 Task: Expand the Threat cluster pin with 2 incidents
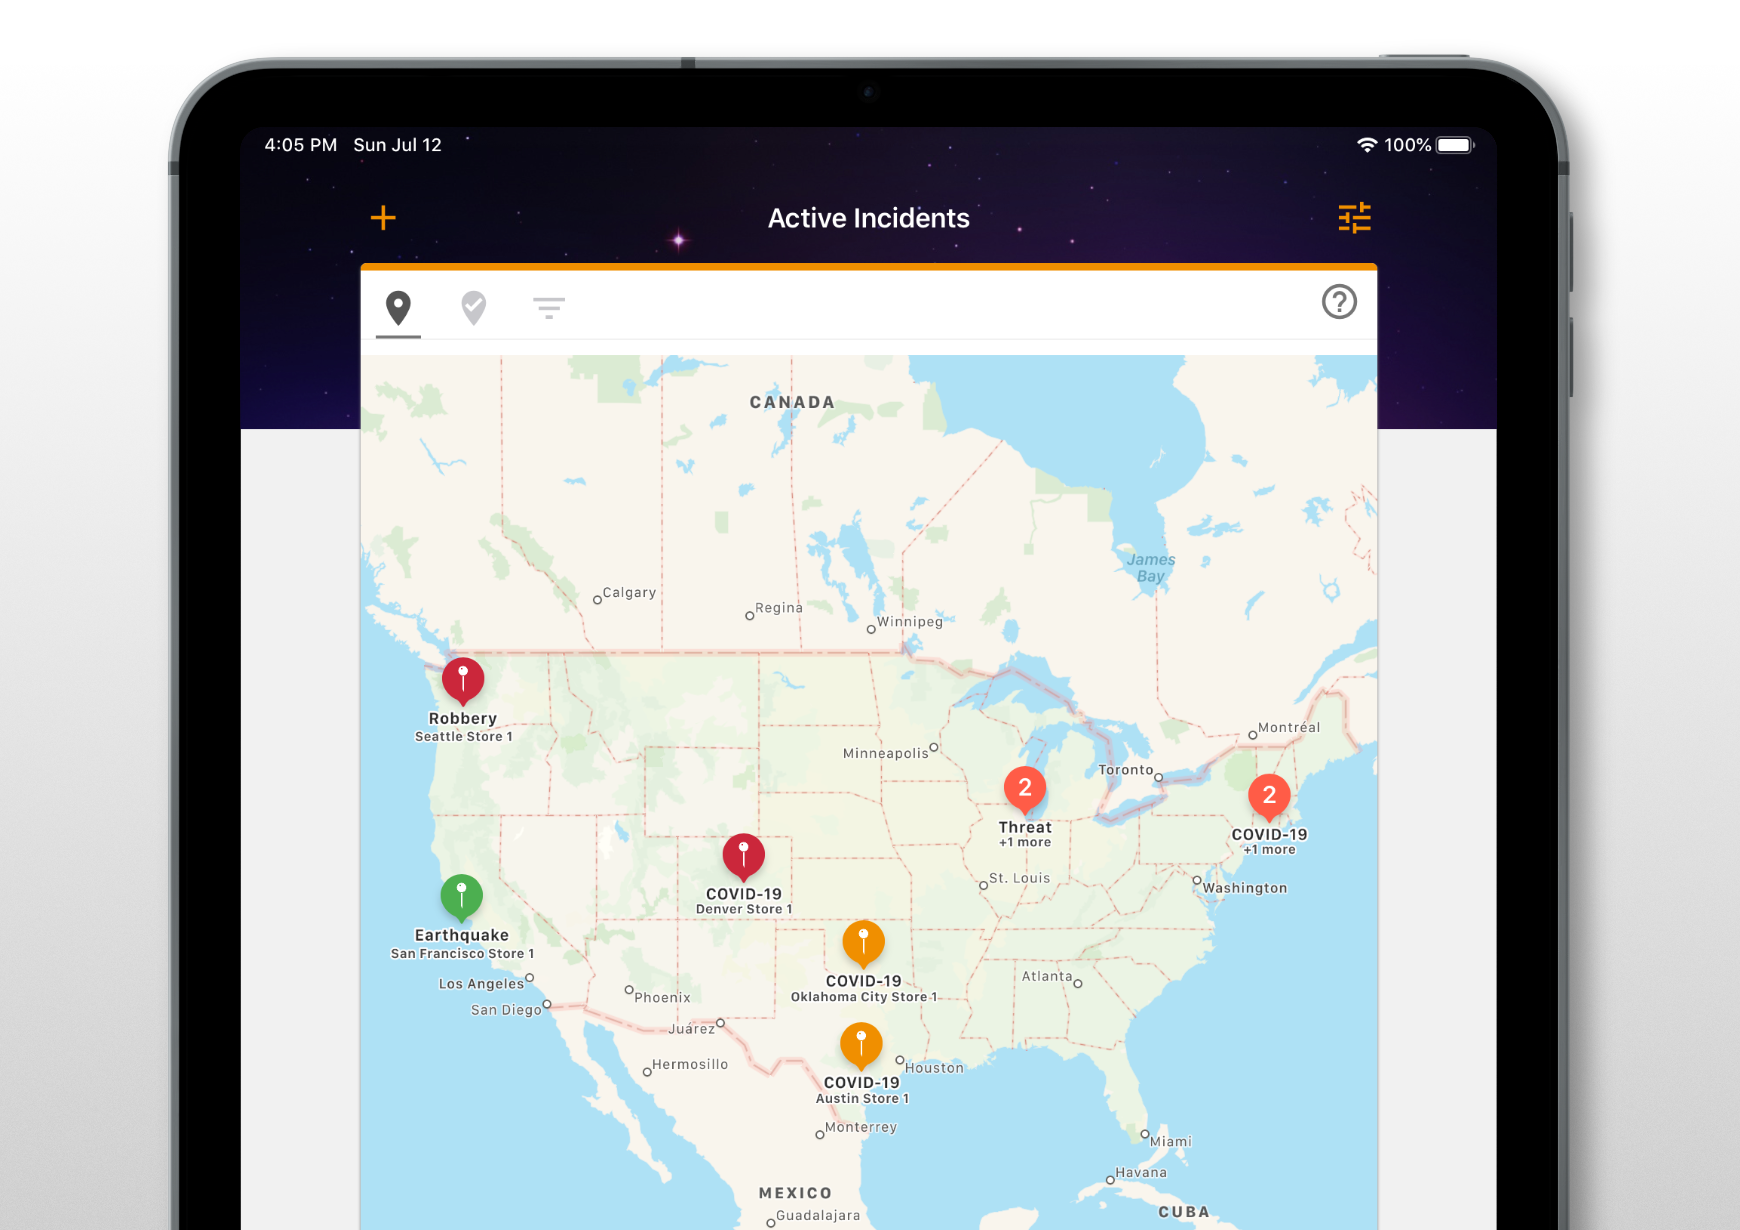click(1024, 789)
